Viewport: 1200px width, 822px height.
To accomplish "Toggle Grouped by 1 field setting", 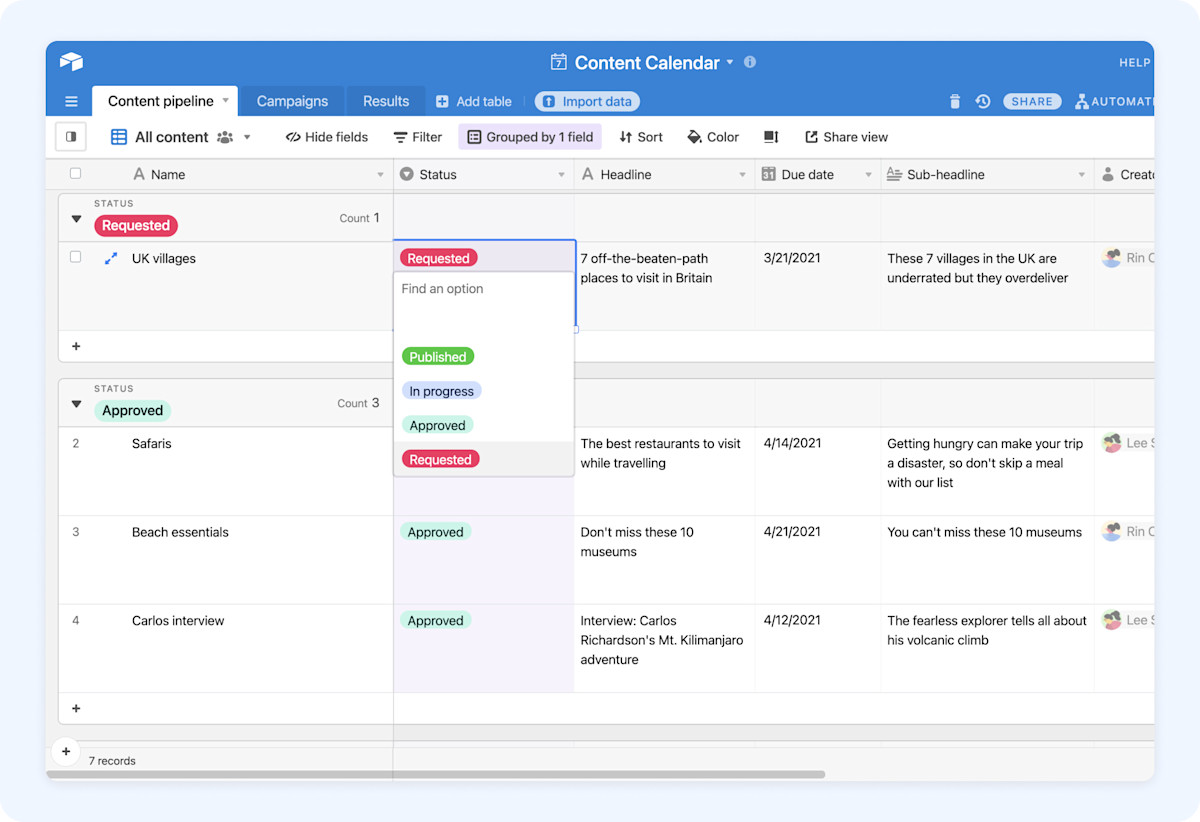I will (x=530, y=136).
